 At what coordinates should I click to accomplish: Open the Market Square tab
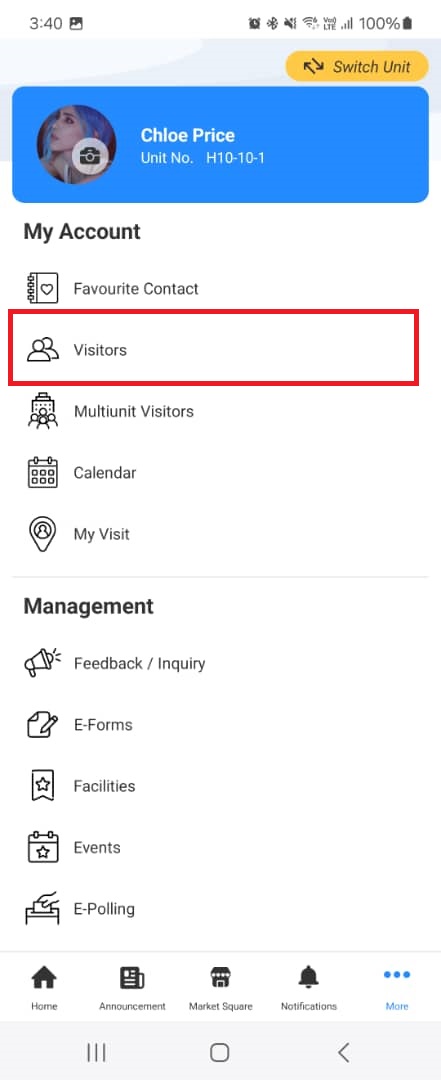pos(220,988)
